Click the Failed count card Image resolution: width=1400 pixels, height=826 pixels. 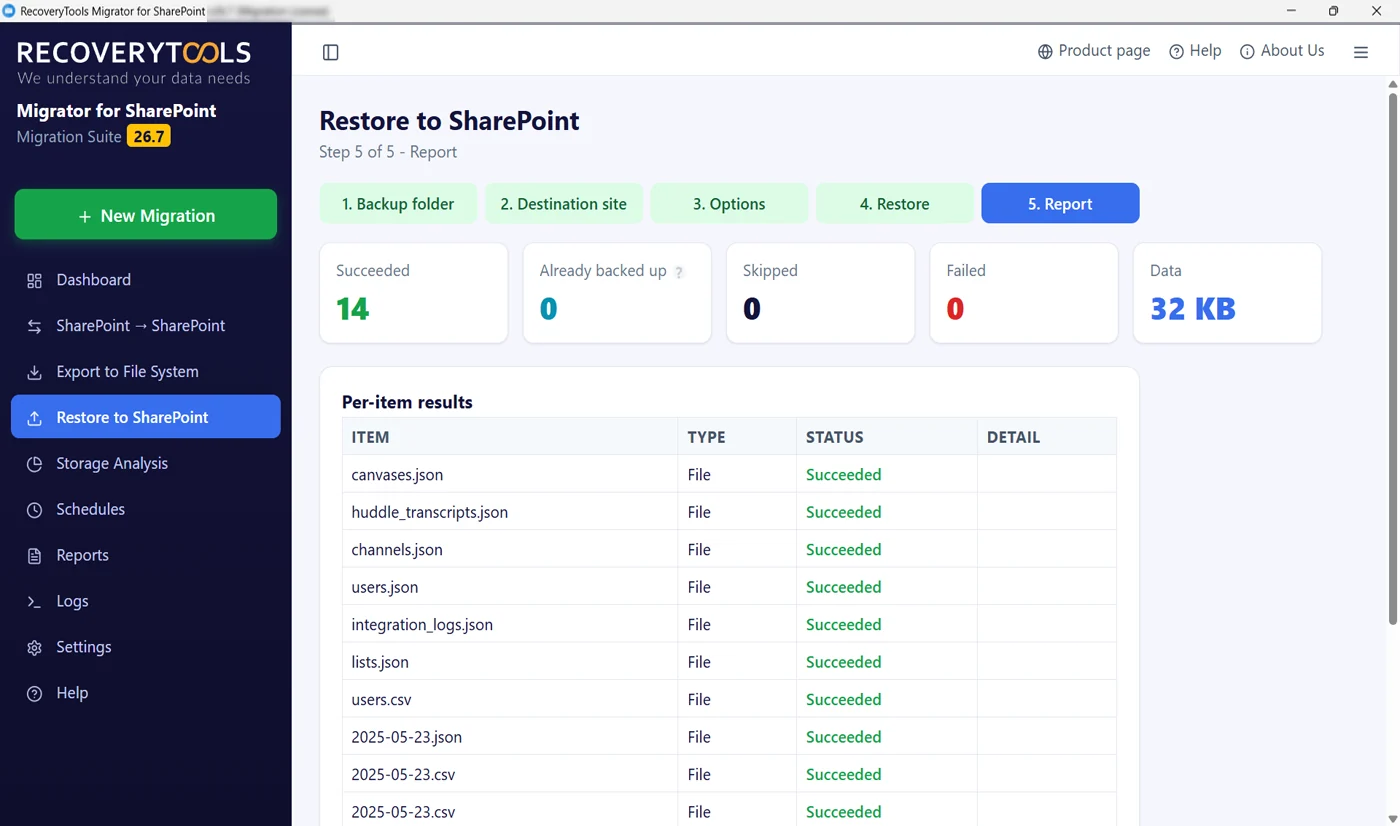[1024, 293]
